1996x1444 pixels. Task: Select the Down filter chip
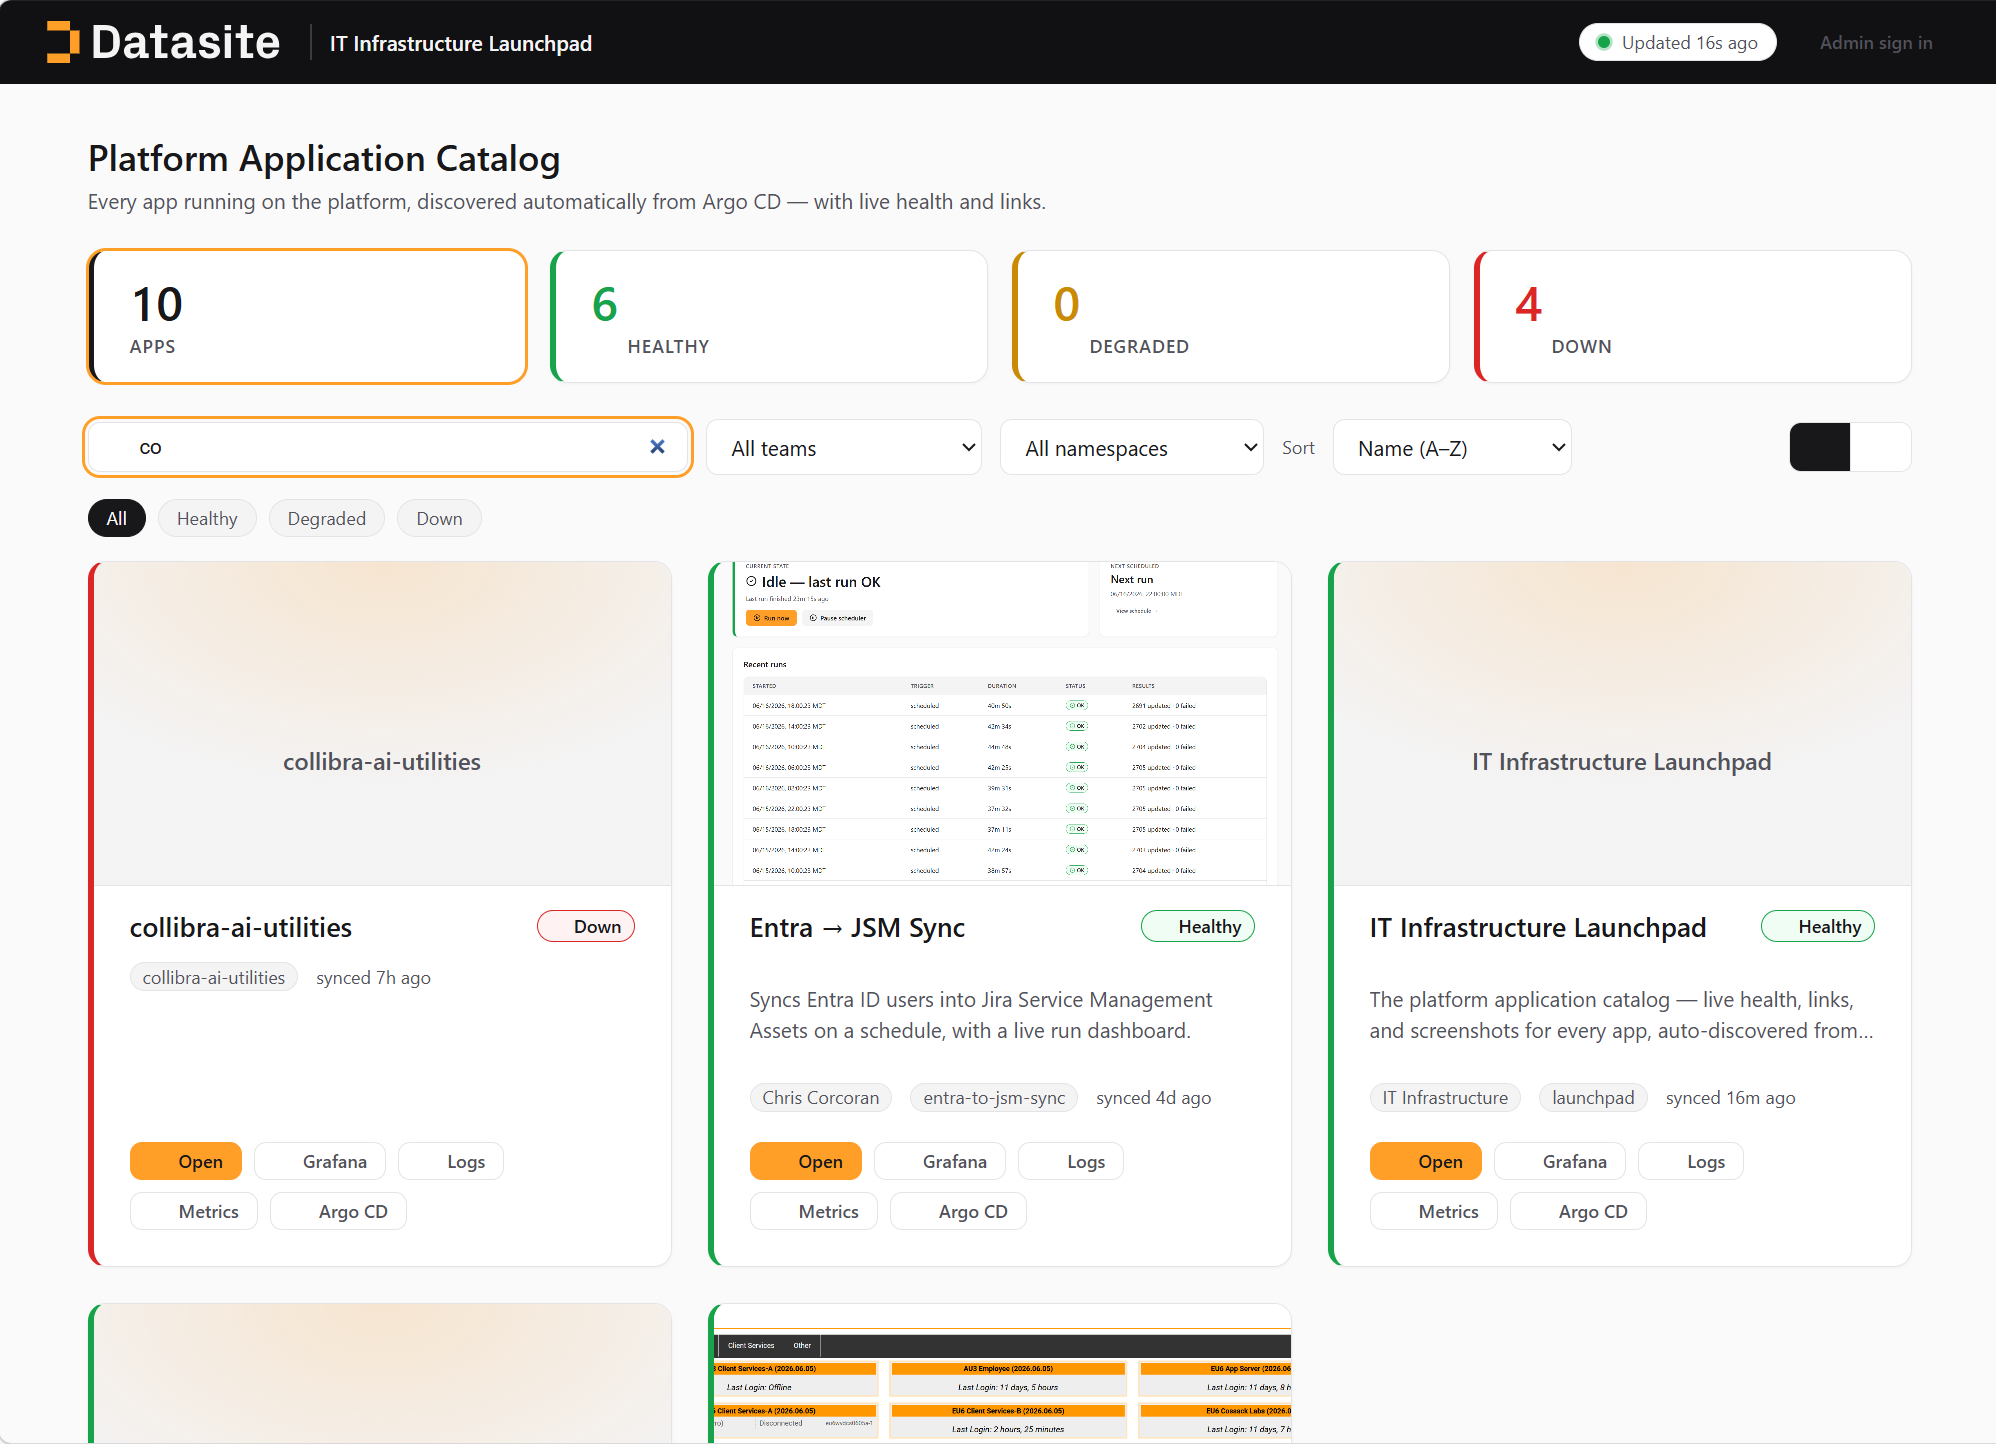pos(439,518)
